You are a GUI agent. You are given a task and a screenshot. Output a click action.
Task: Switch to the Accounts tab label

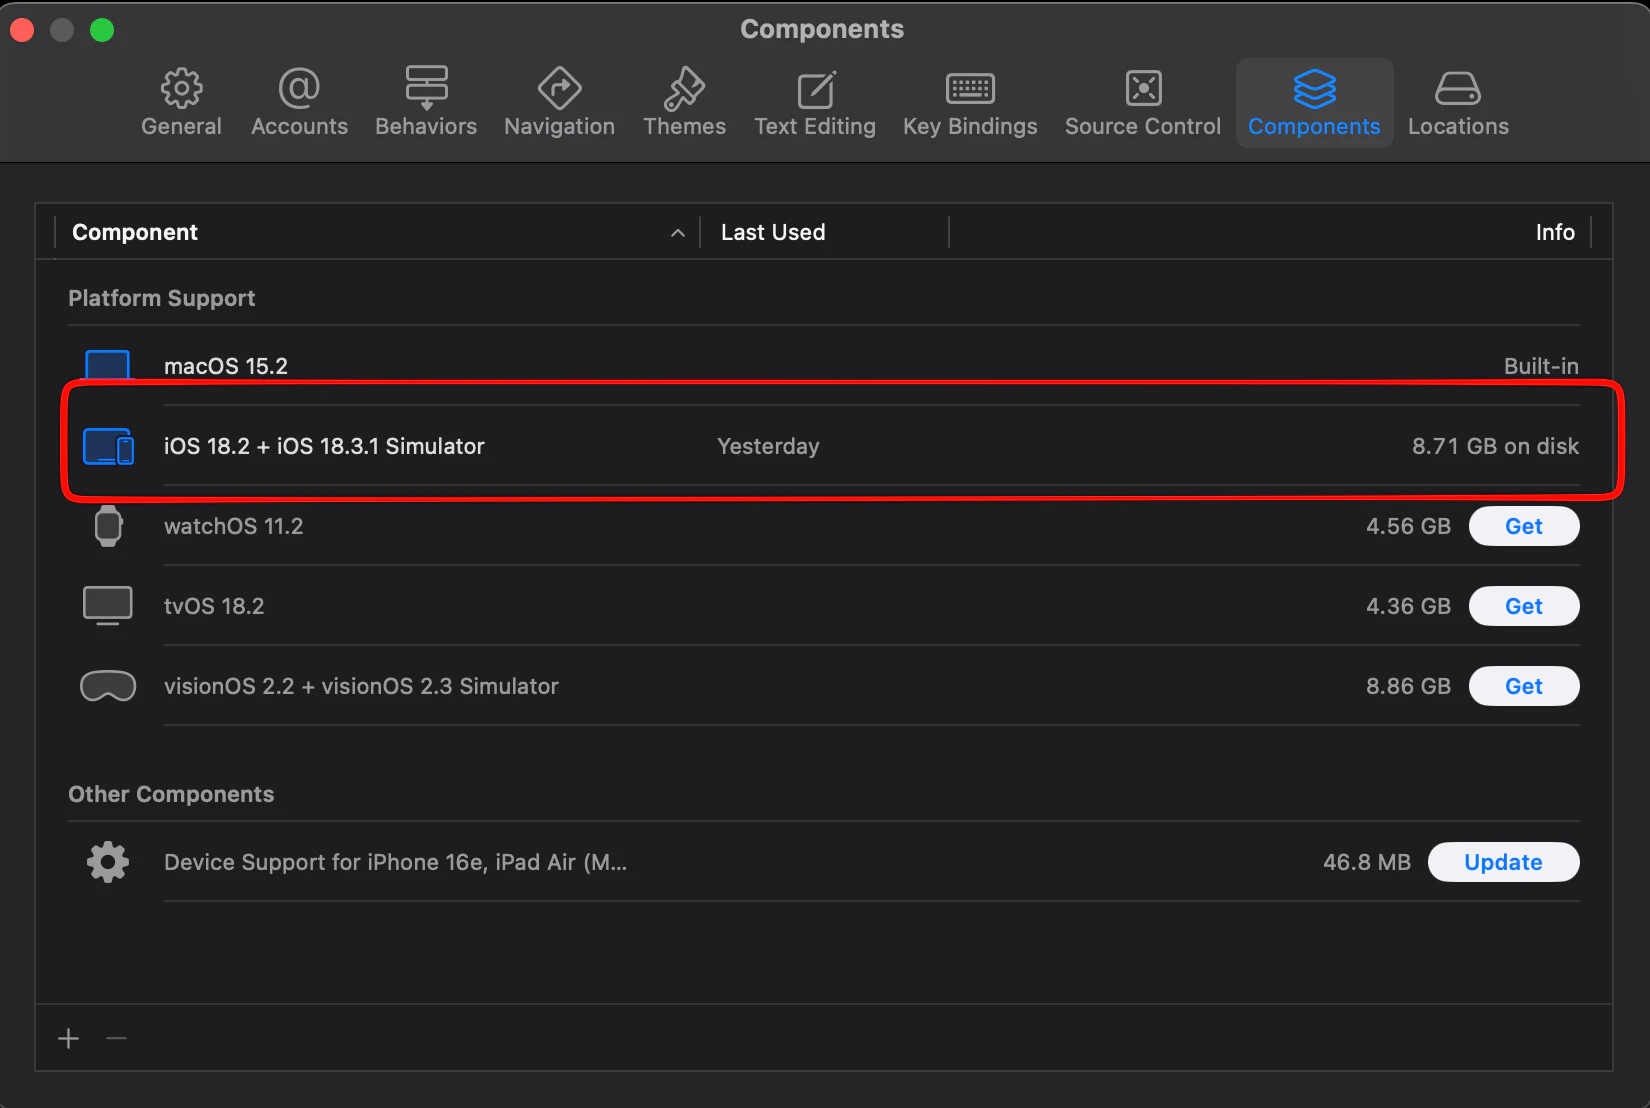tap(299, 127)
